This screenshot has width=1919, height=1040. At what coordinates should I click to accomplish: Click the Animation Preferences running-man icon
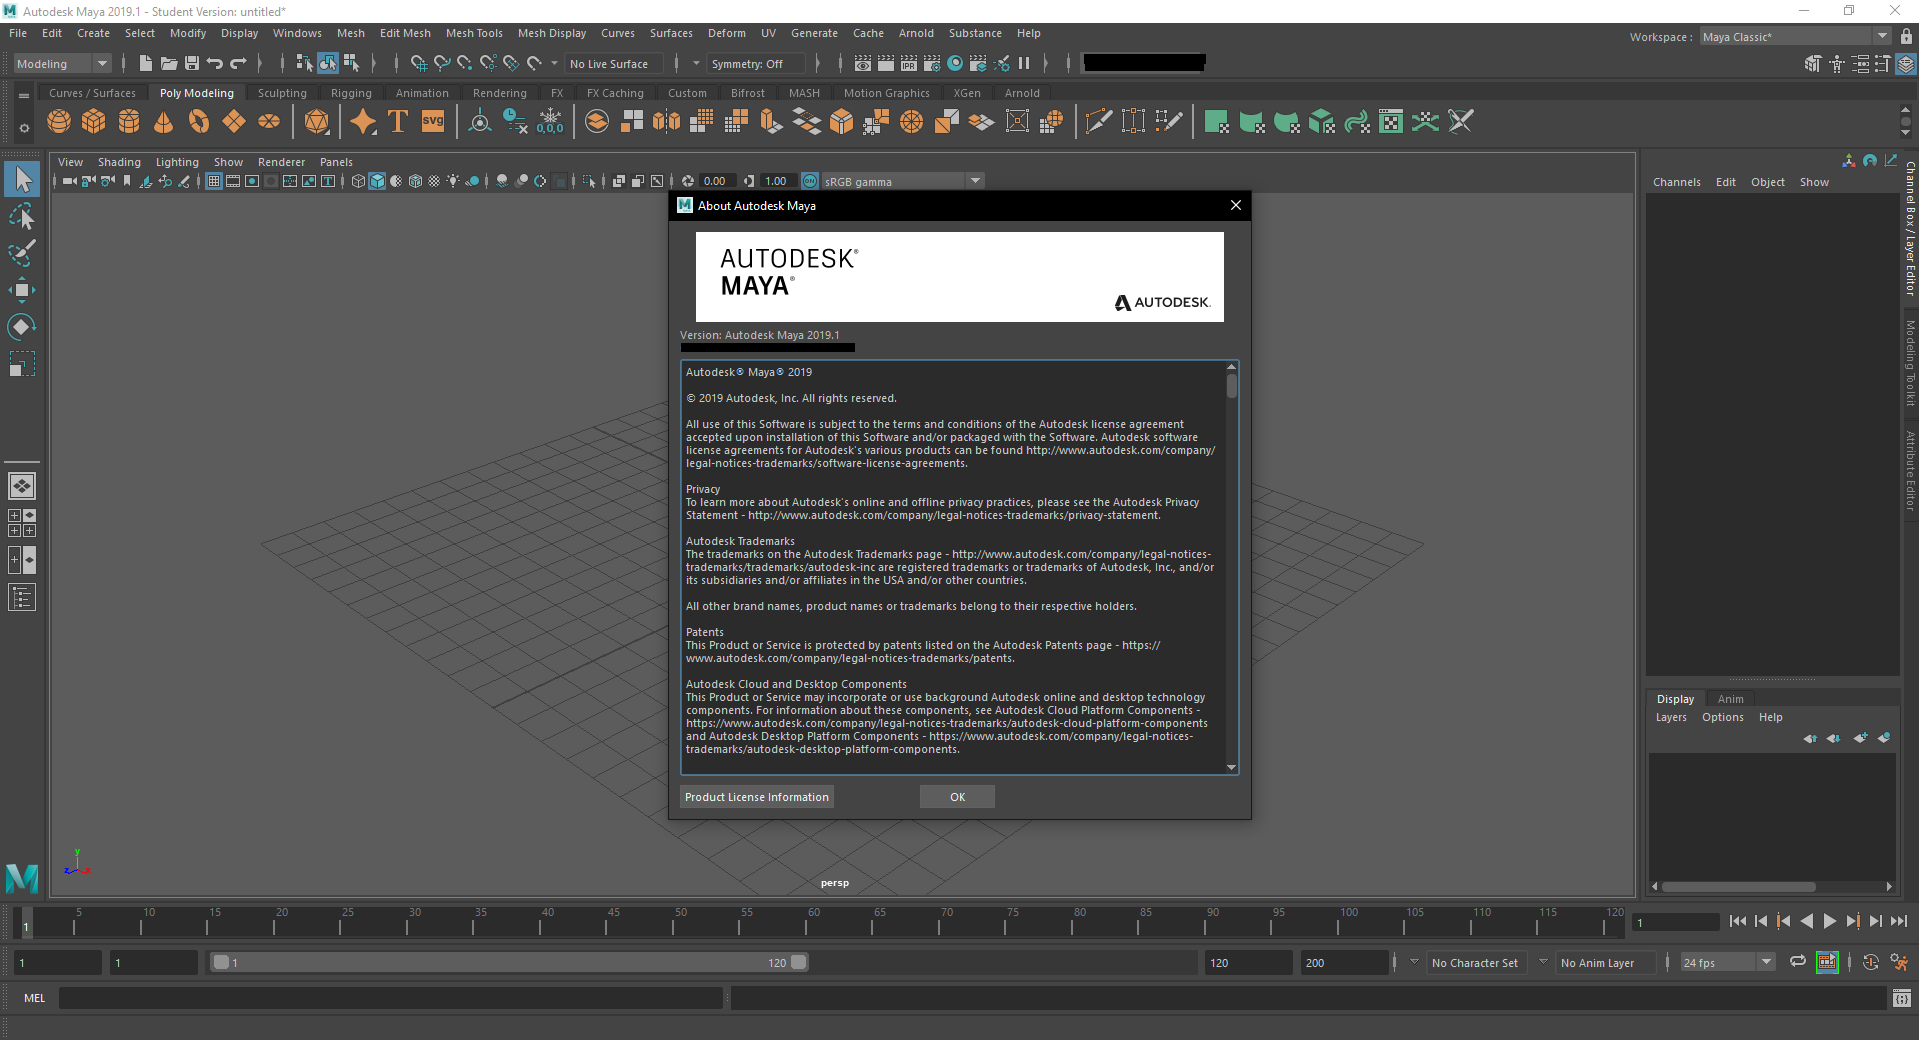click(x=1898, y=962)
